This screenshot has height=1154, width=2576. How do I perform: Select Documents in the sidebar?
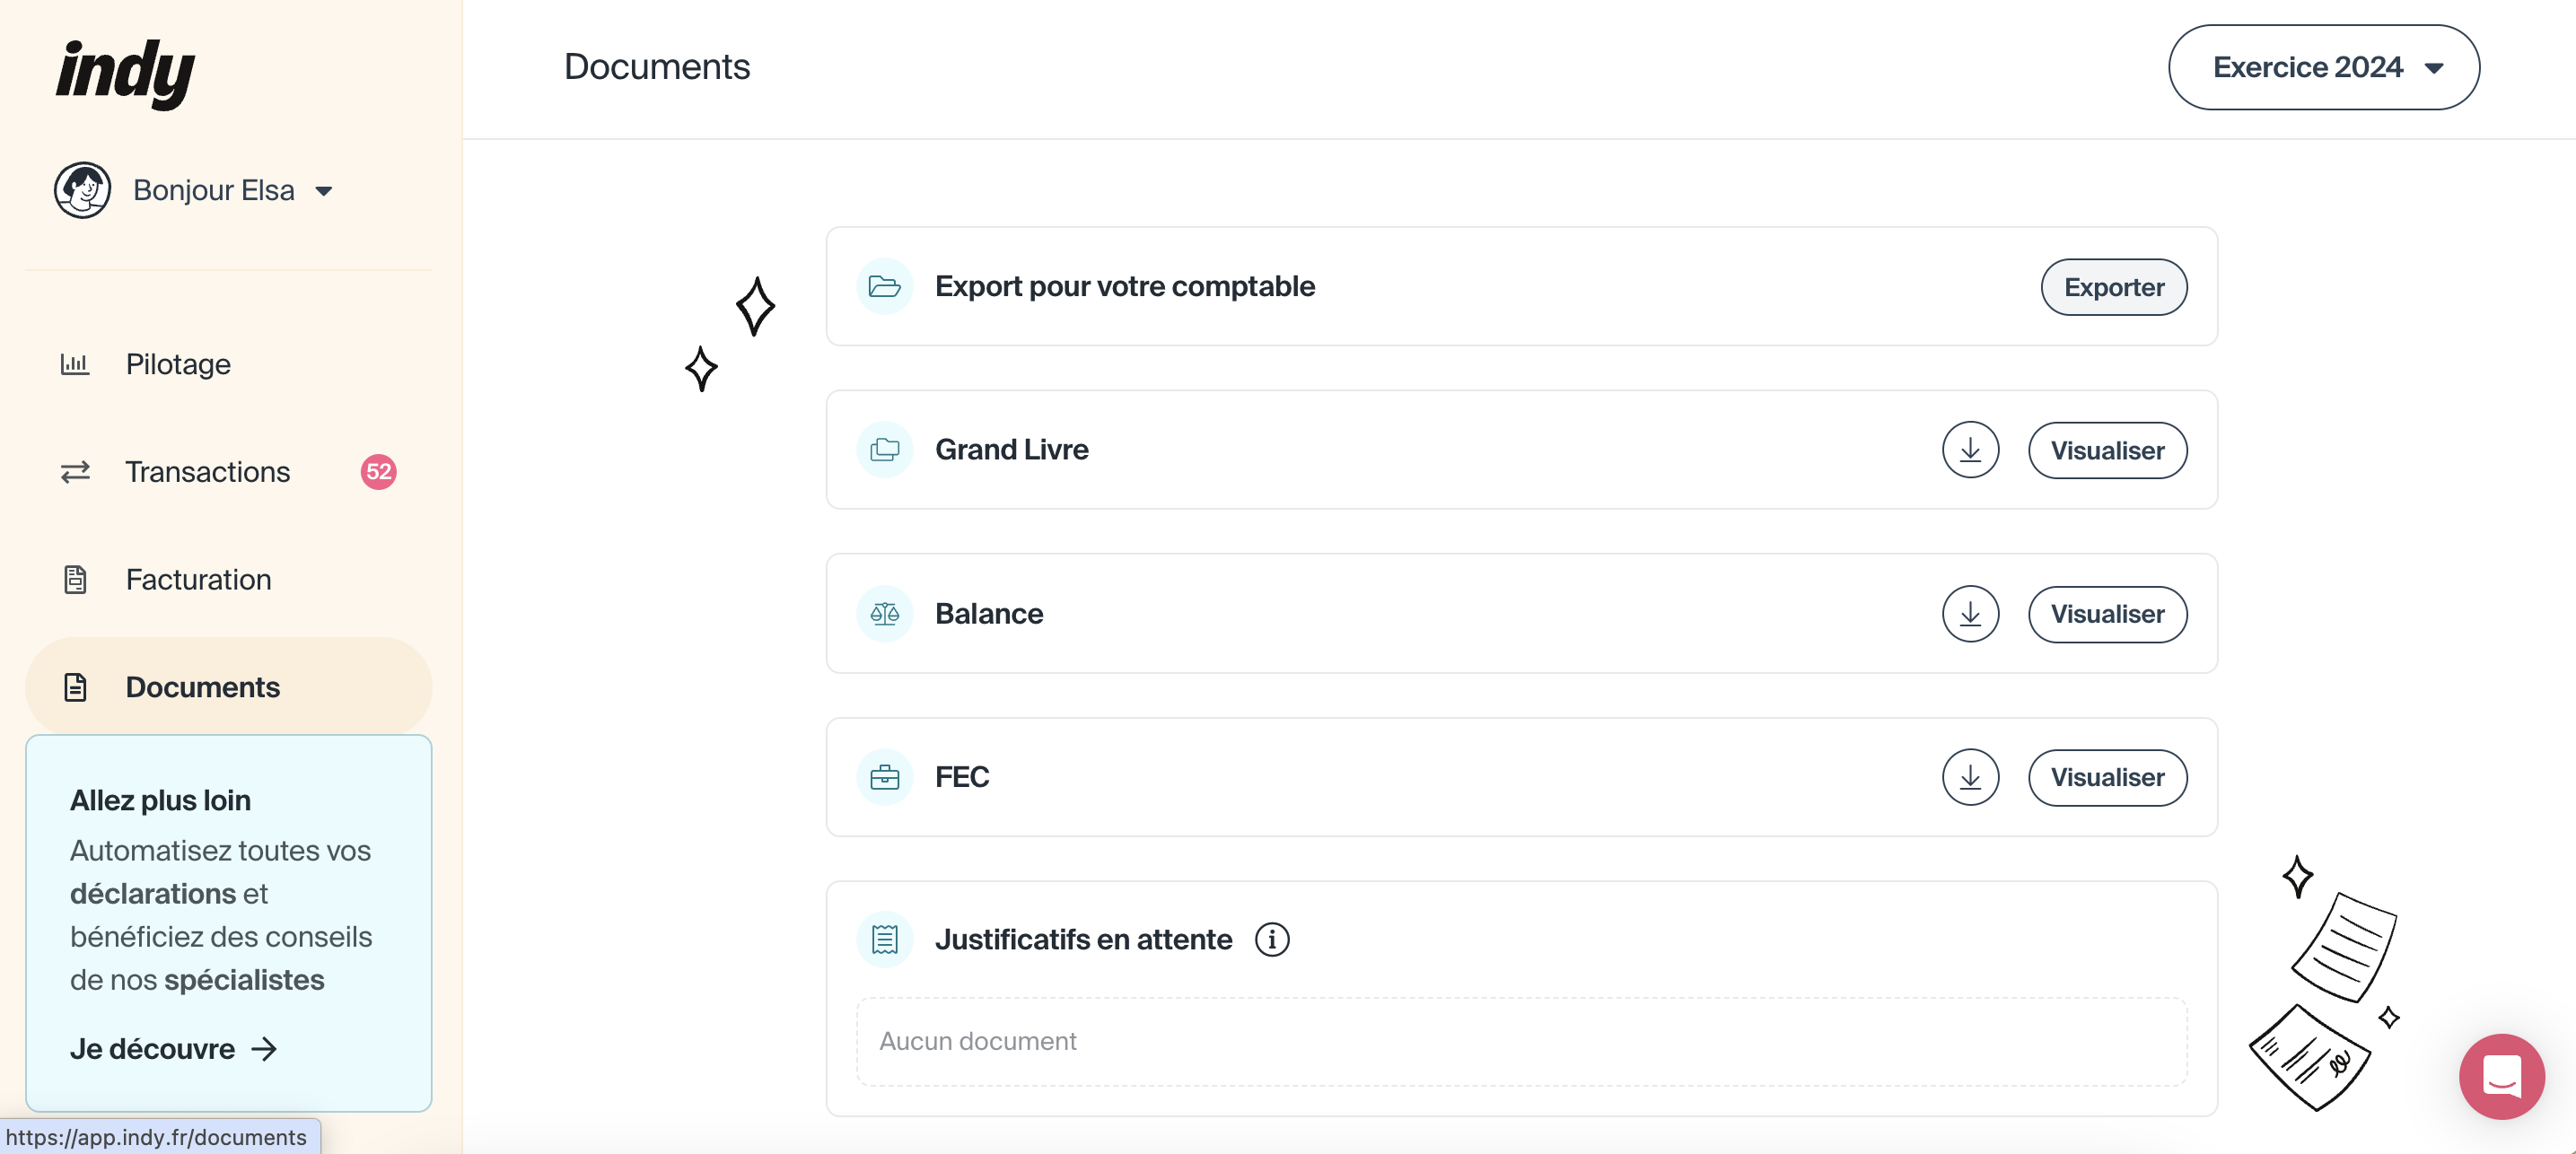click(x=202, y=687)
